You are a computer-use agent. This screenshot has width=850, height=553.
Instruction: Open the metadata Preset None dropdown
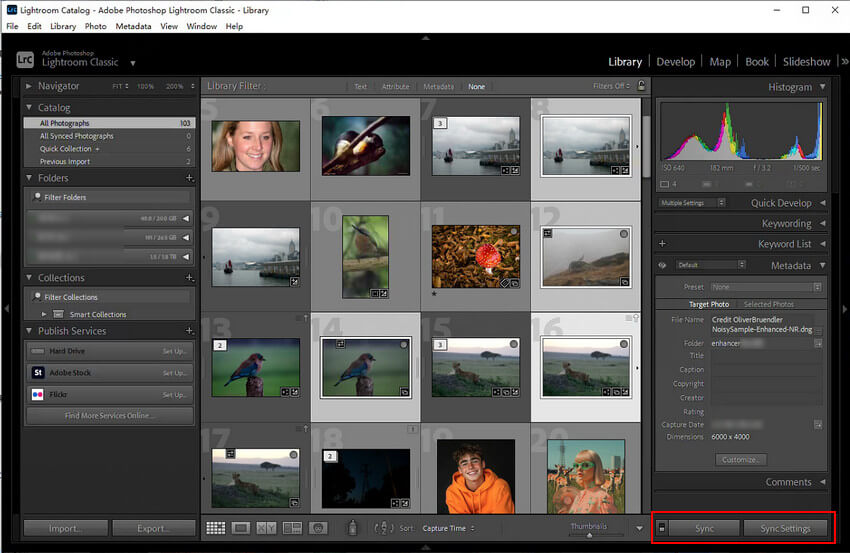pyautogui.click(x=765, y=287)
